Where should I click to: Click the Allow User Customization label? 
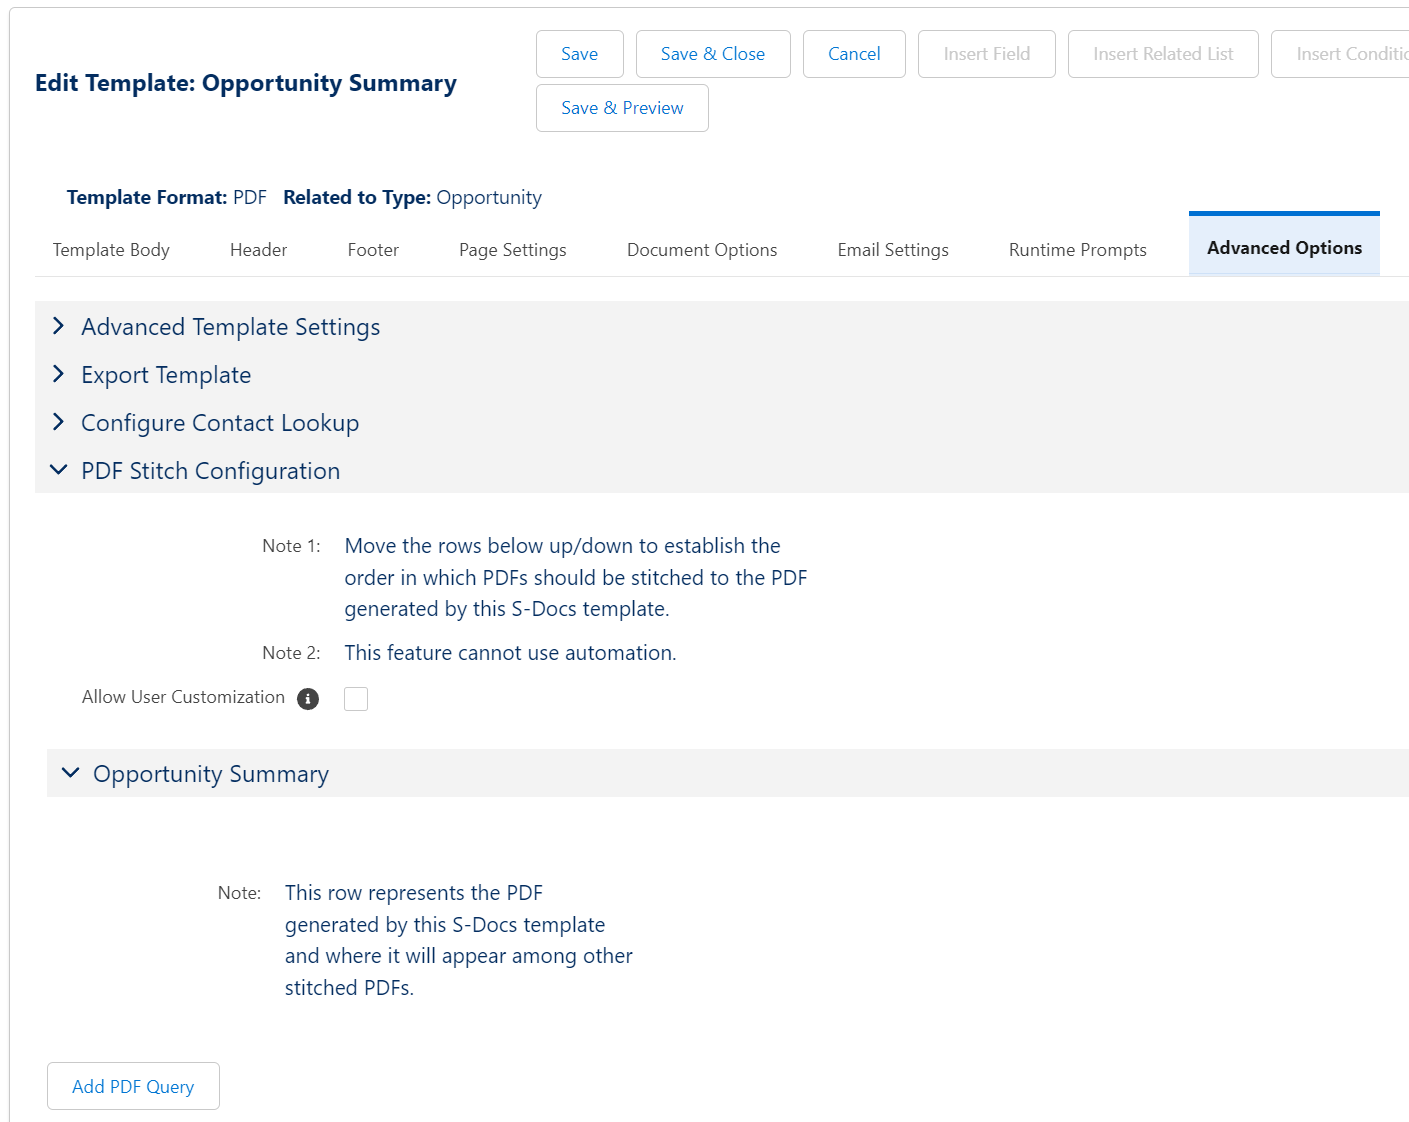point(183,697)
